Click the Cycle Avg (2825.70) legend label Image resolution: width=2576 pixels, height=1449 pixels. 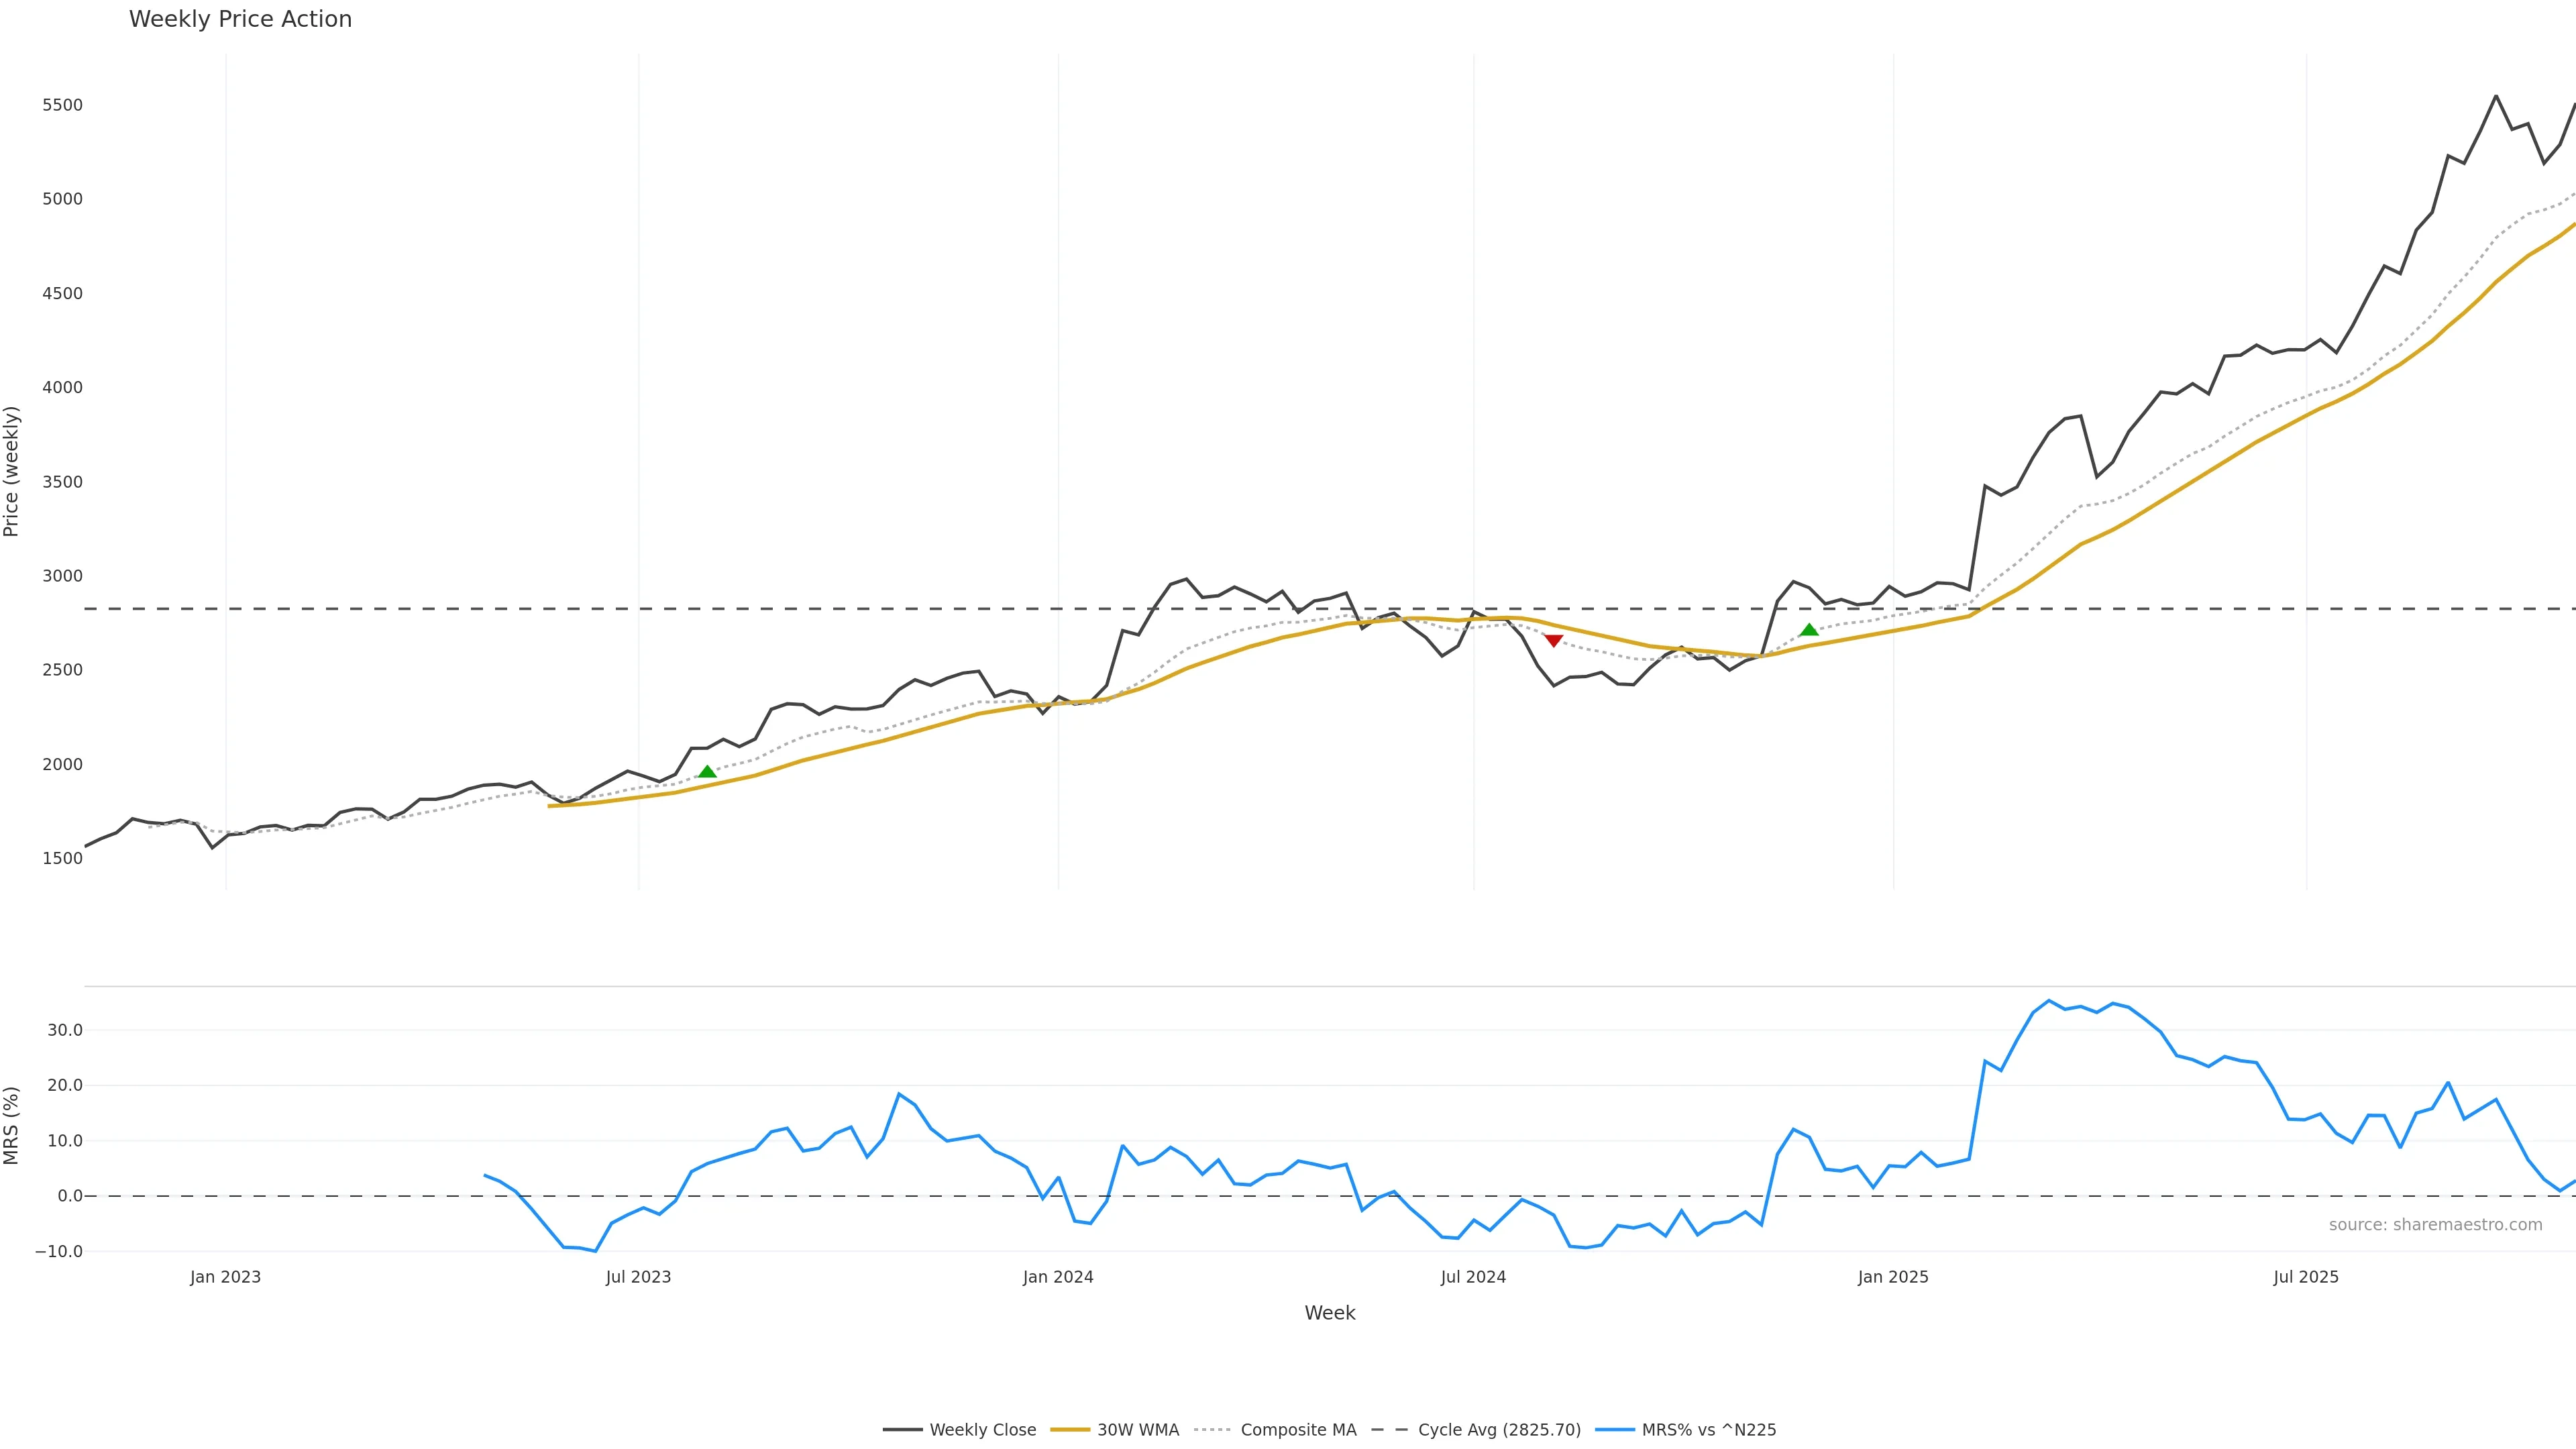click(1499, 1430)
